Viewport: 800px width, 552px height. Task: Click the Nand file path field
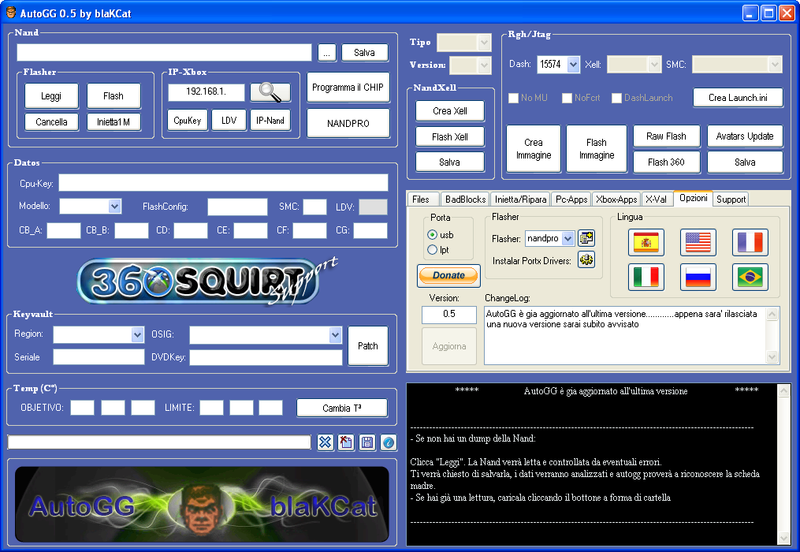[x=164, y=53]
